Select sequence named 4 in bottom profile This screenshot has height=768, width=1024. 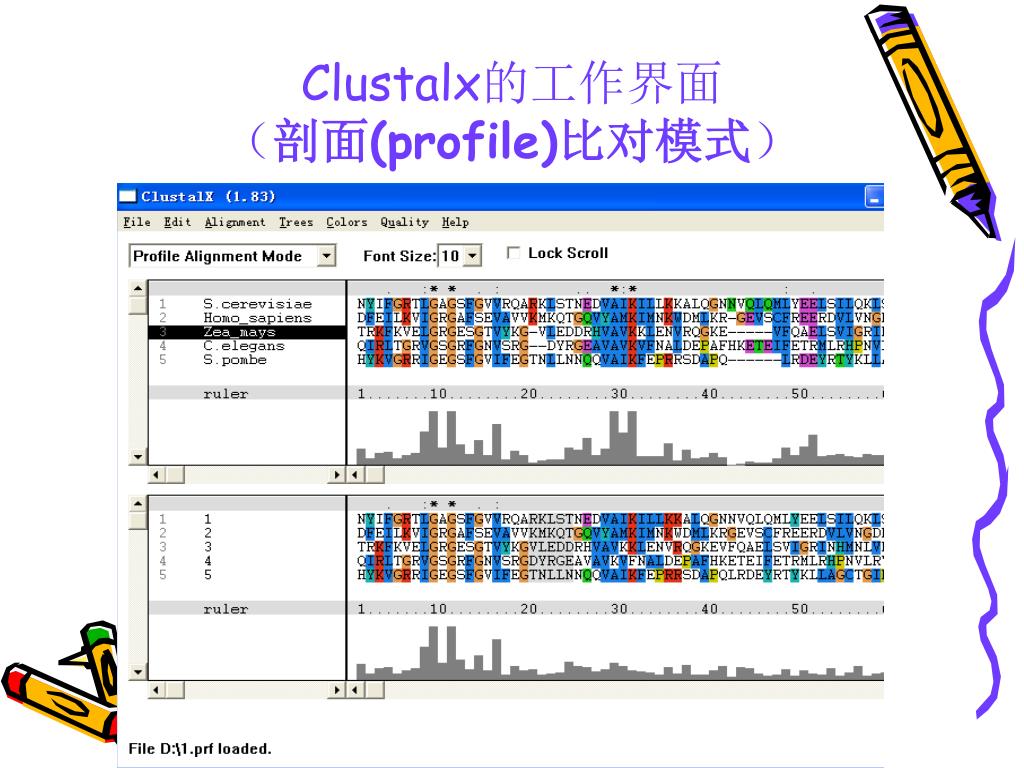tap(208, 561)
